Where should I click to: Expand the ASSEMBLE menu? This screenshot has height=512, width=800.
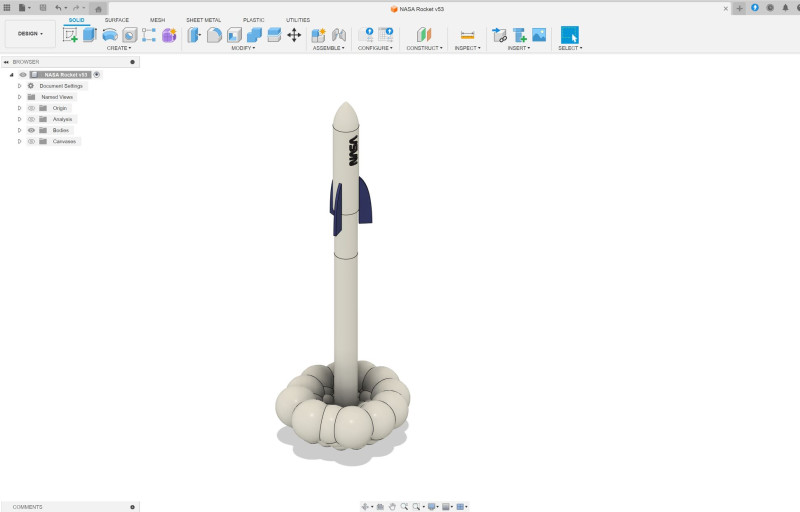[x=329, y=48]
